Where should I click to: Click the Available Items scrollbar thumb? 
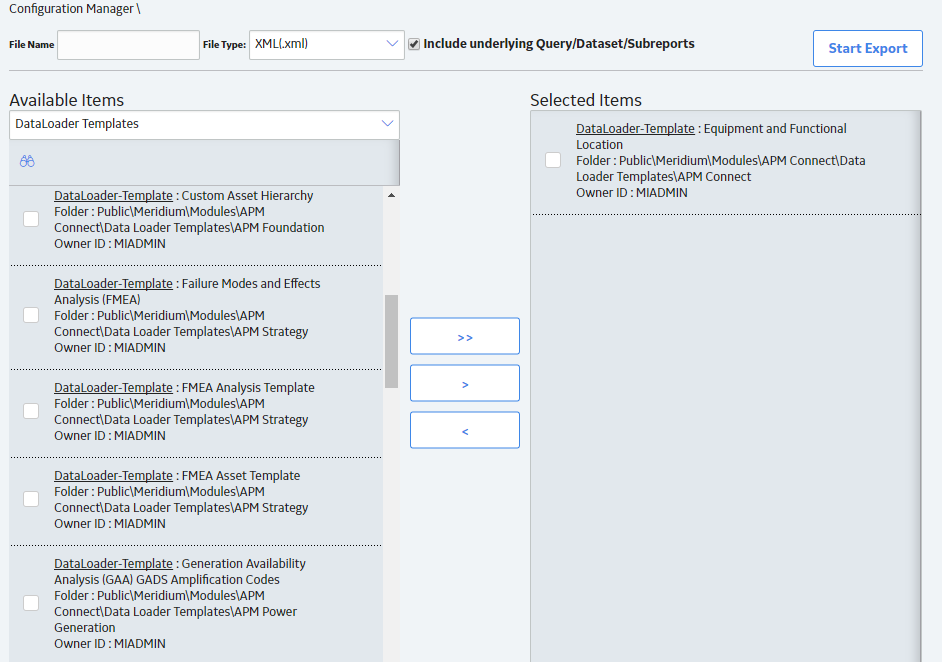click(x=391, y=341)
